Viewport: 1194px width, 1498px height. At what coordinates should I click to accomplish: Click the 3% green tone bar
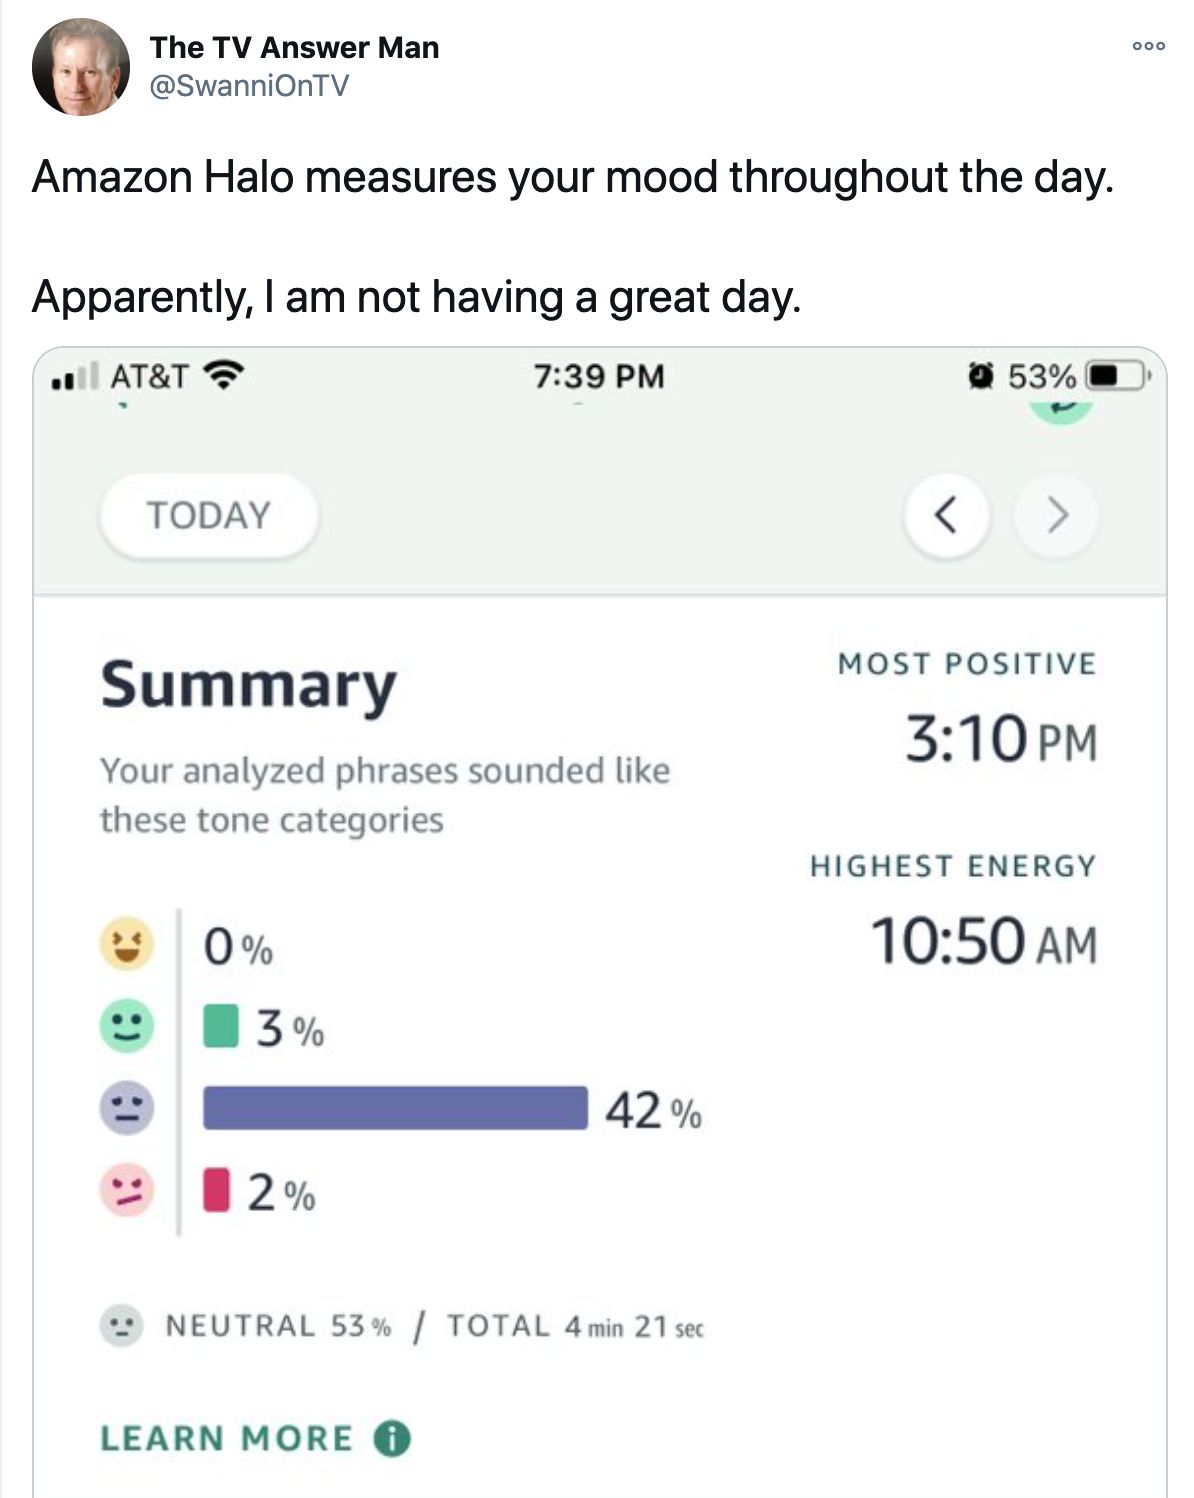[220, 1026]
